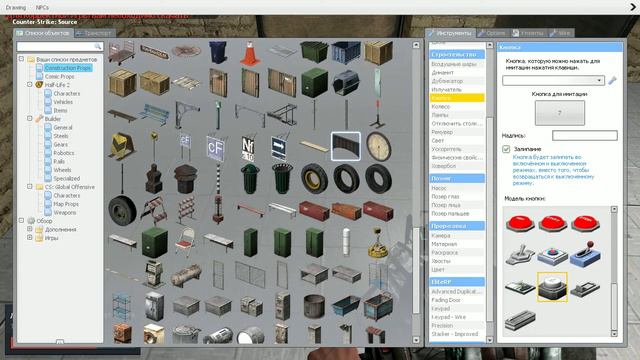Switch to the Оружие tab
The height and width of the screenshot is (360, 640).
pyautogui.click(x=492, y=33)
